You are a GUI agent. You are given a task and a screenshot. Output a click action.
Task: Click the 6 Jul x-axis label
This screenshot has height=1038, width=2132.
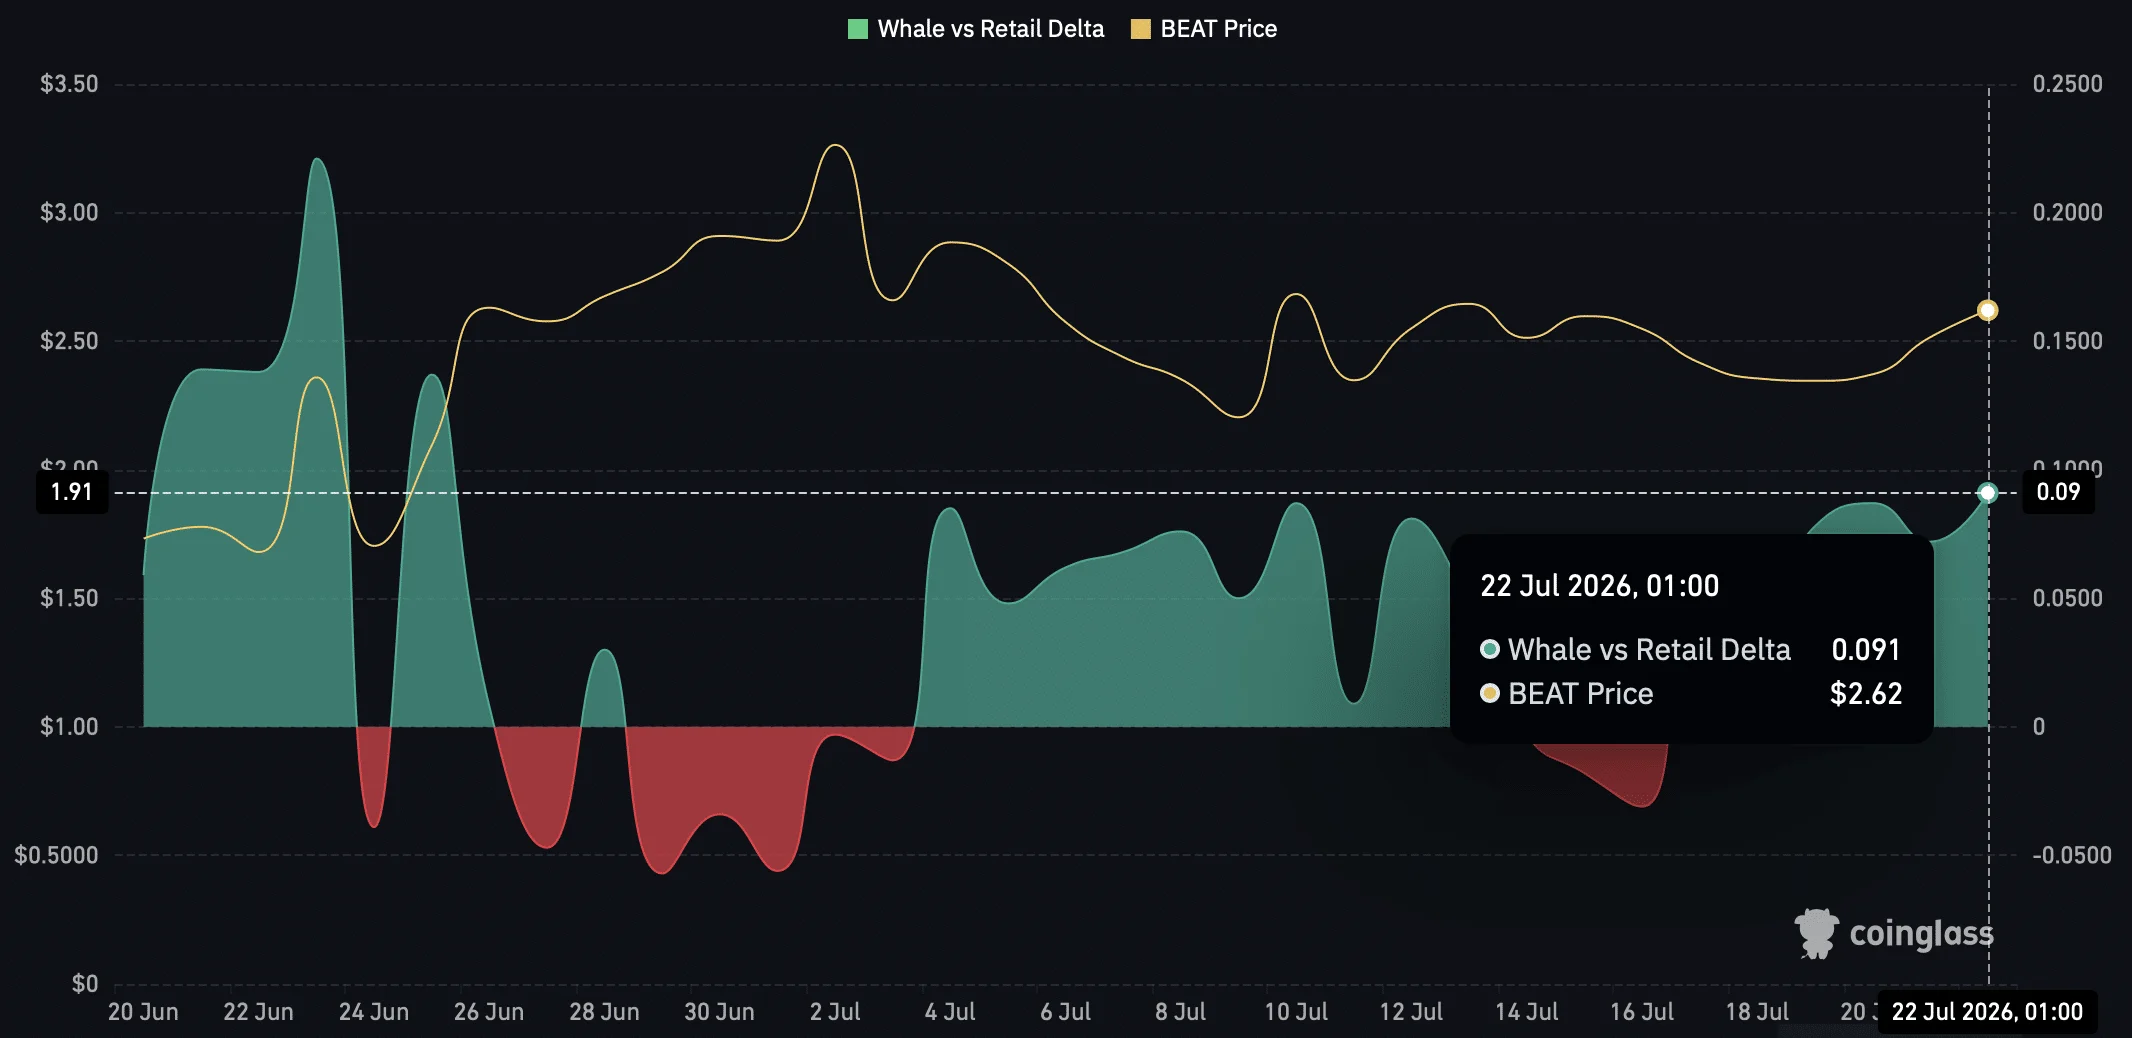pos(1065,1012)
